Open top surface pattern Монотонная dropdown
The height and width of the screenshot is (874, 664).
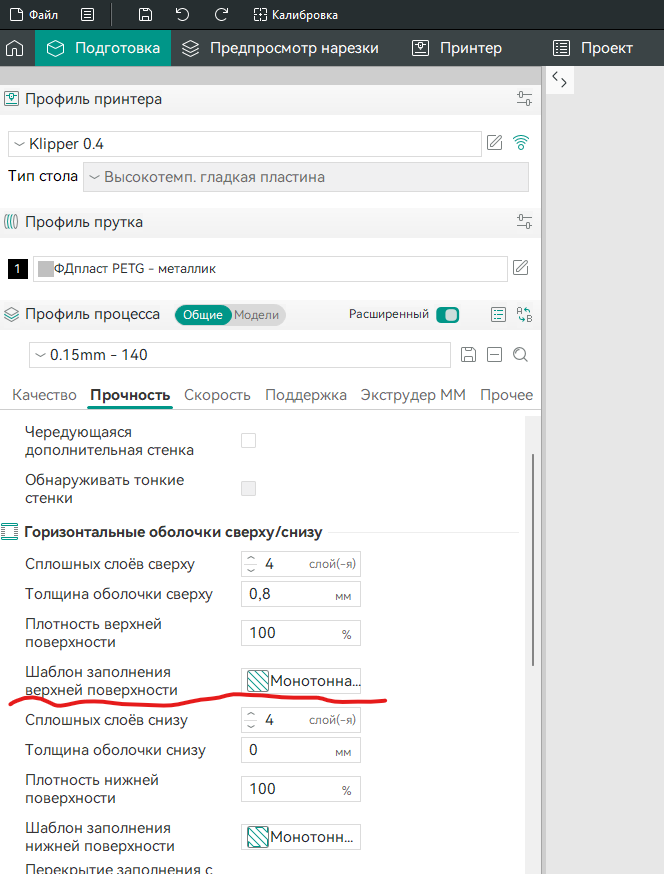[301, 681]
